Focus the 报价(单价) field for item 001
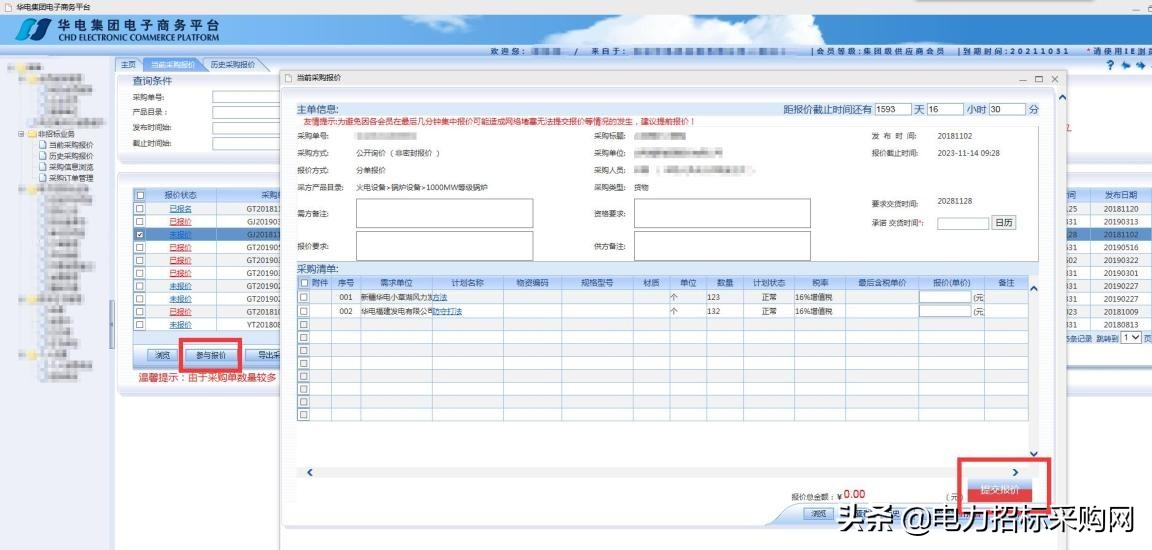The image size is (1152, 550). (x=945, y=297)
